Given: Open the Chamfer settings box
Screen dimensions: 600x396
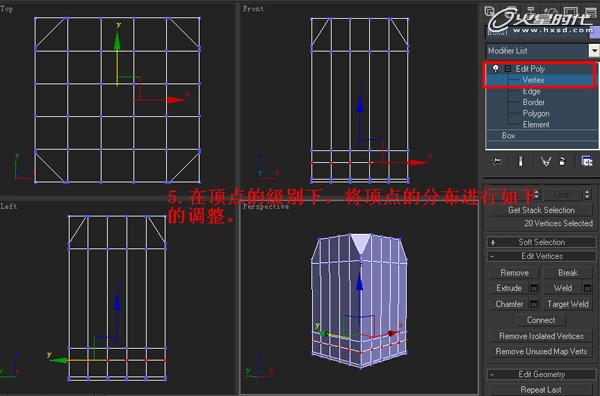Looking at the screenshot, I should (534, 304).
